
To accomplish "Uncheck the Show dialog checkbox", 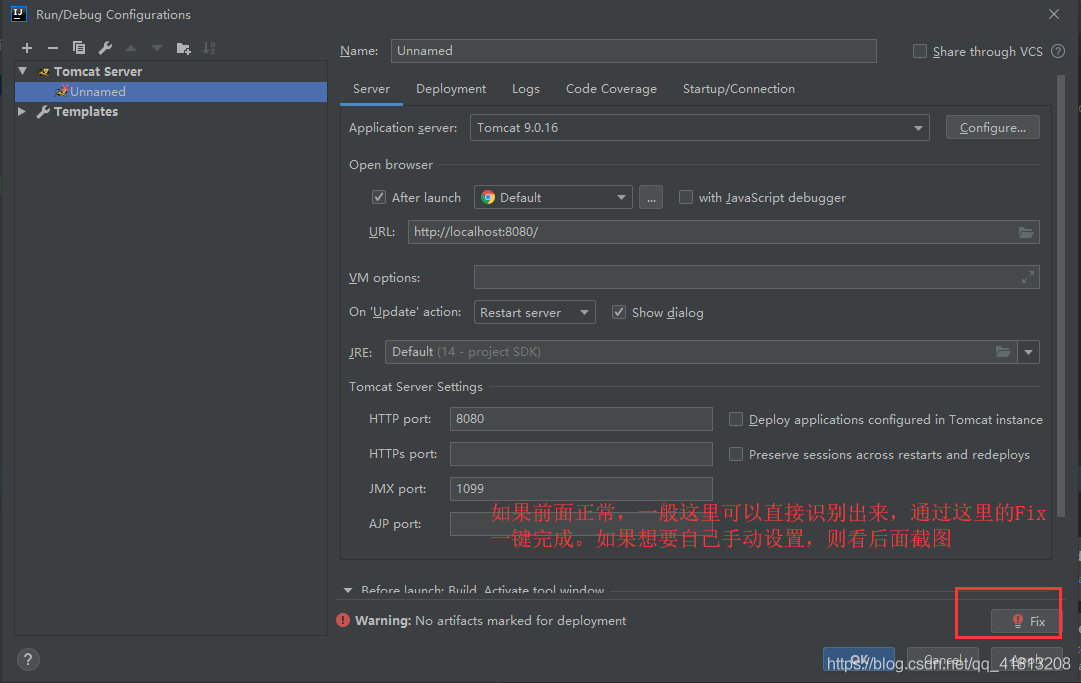I will pos(619,312).
